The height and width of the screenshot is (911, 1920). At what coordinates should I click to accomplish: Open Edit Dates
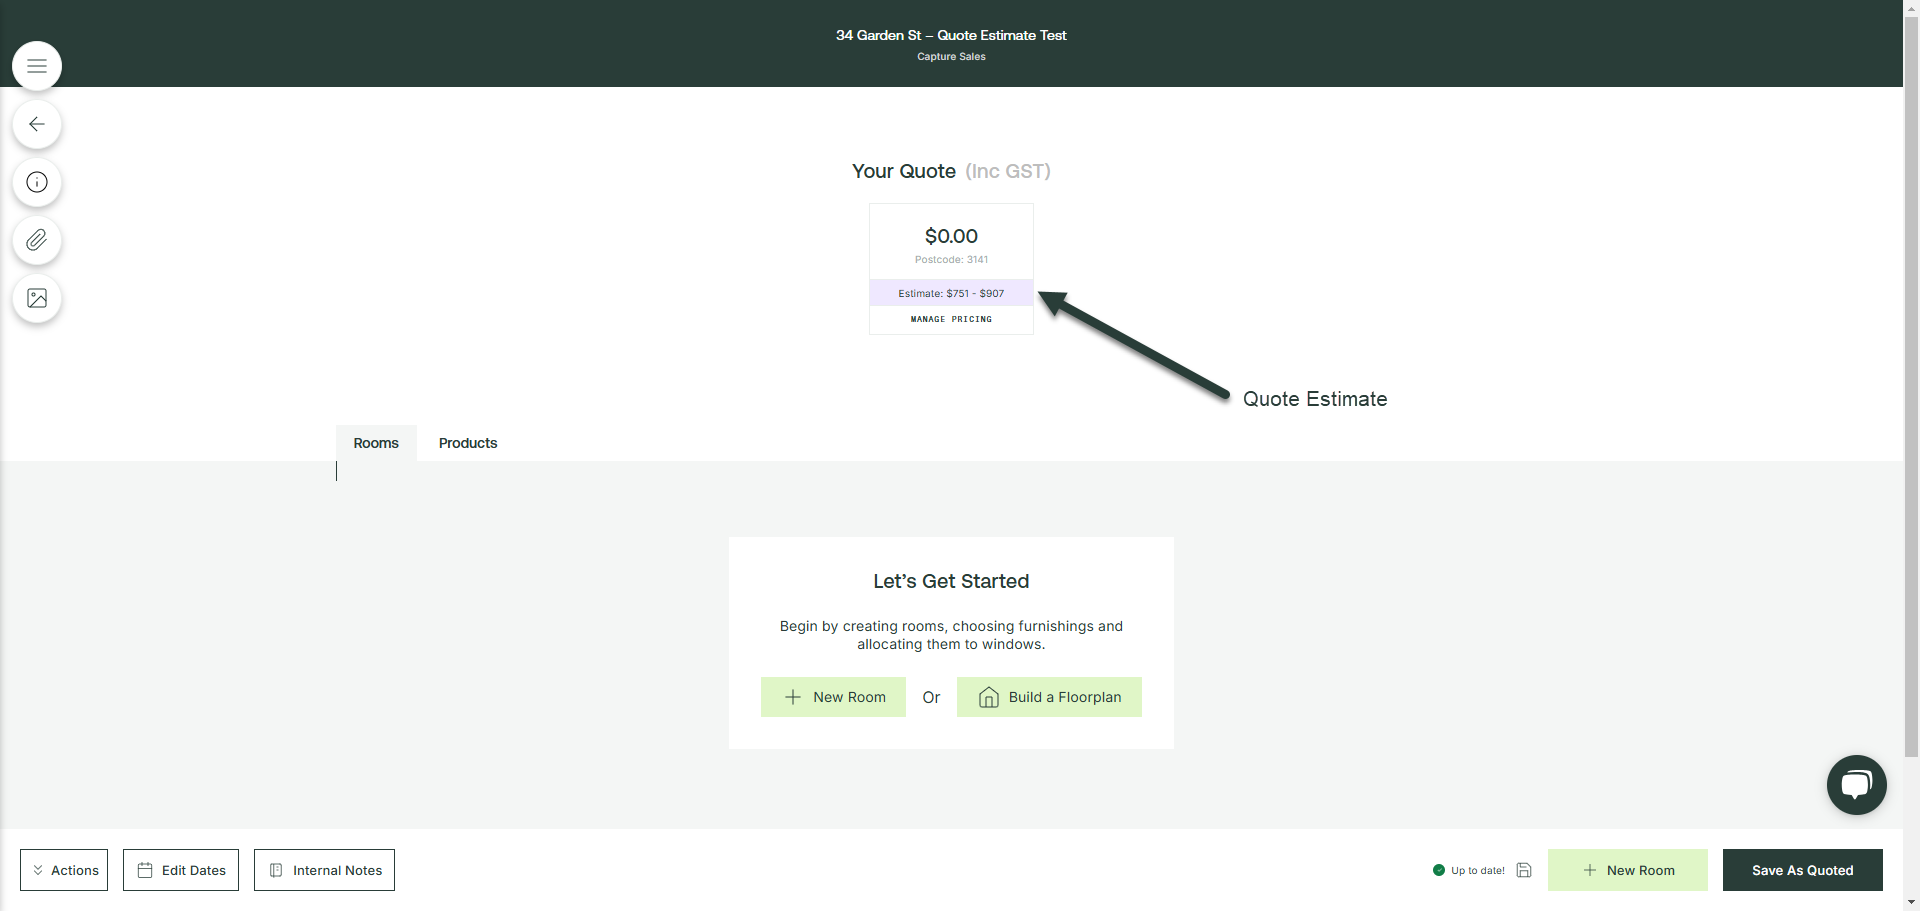click(x=181, y=870)
